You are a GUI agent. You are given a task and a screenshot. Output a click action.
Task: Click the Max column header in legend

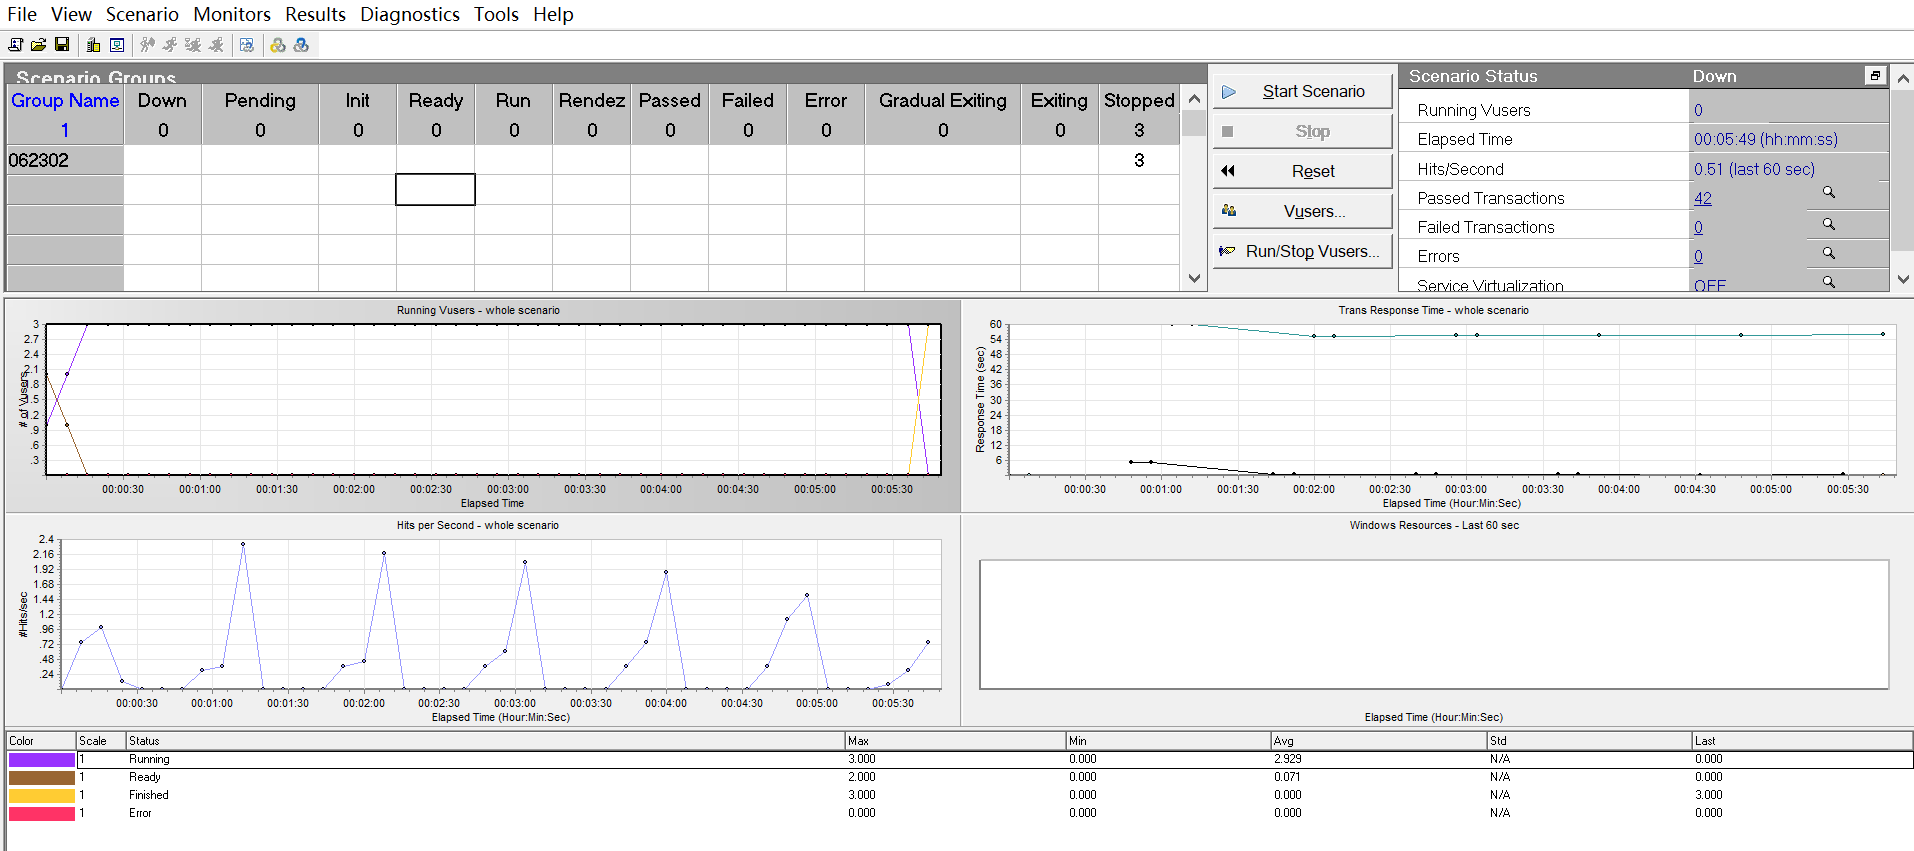pos(955,741)
